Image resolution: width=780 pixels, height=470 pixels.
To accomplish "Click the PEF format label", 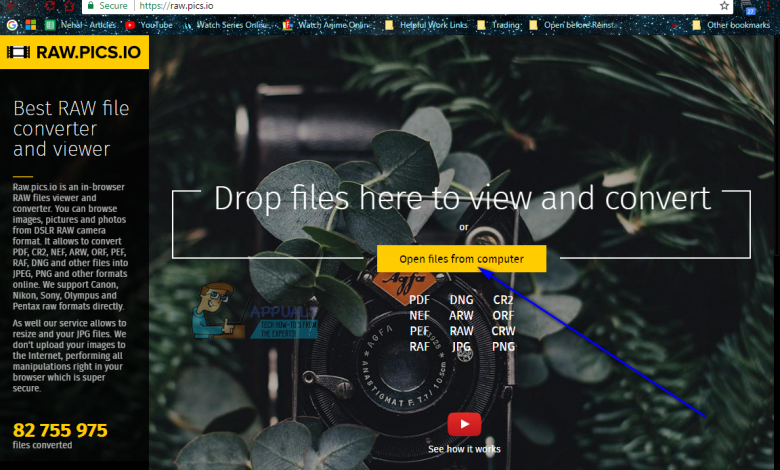I will [x=419, y=331].
